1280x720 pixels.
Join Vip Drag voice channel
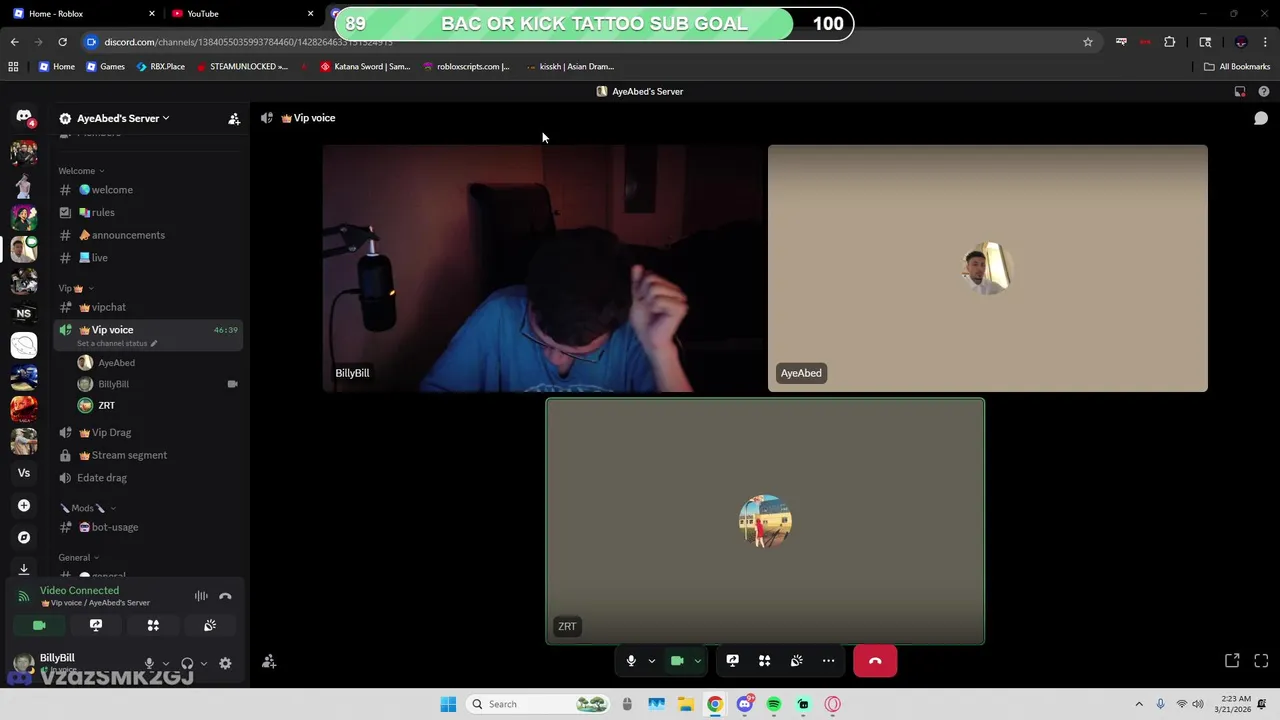coord(148,432)
